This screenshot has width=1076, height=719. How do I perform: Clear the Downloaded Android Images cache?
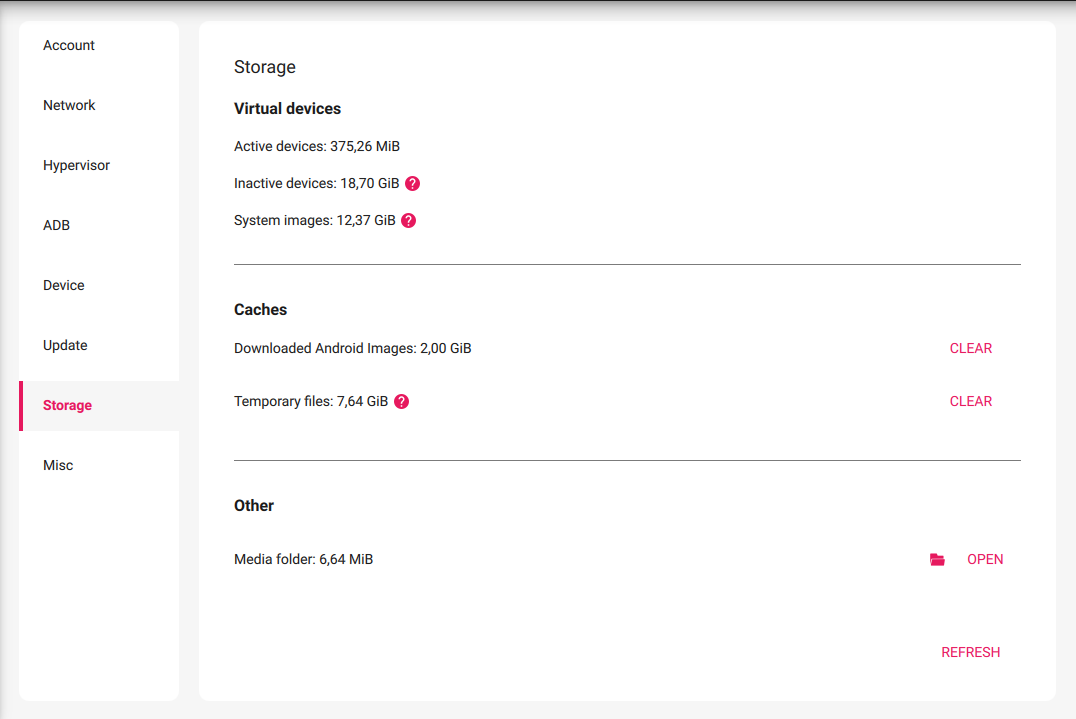pyautogui.click(x=970, y=348)
